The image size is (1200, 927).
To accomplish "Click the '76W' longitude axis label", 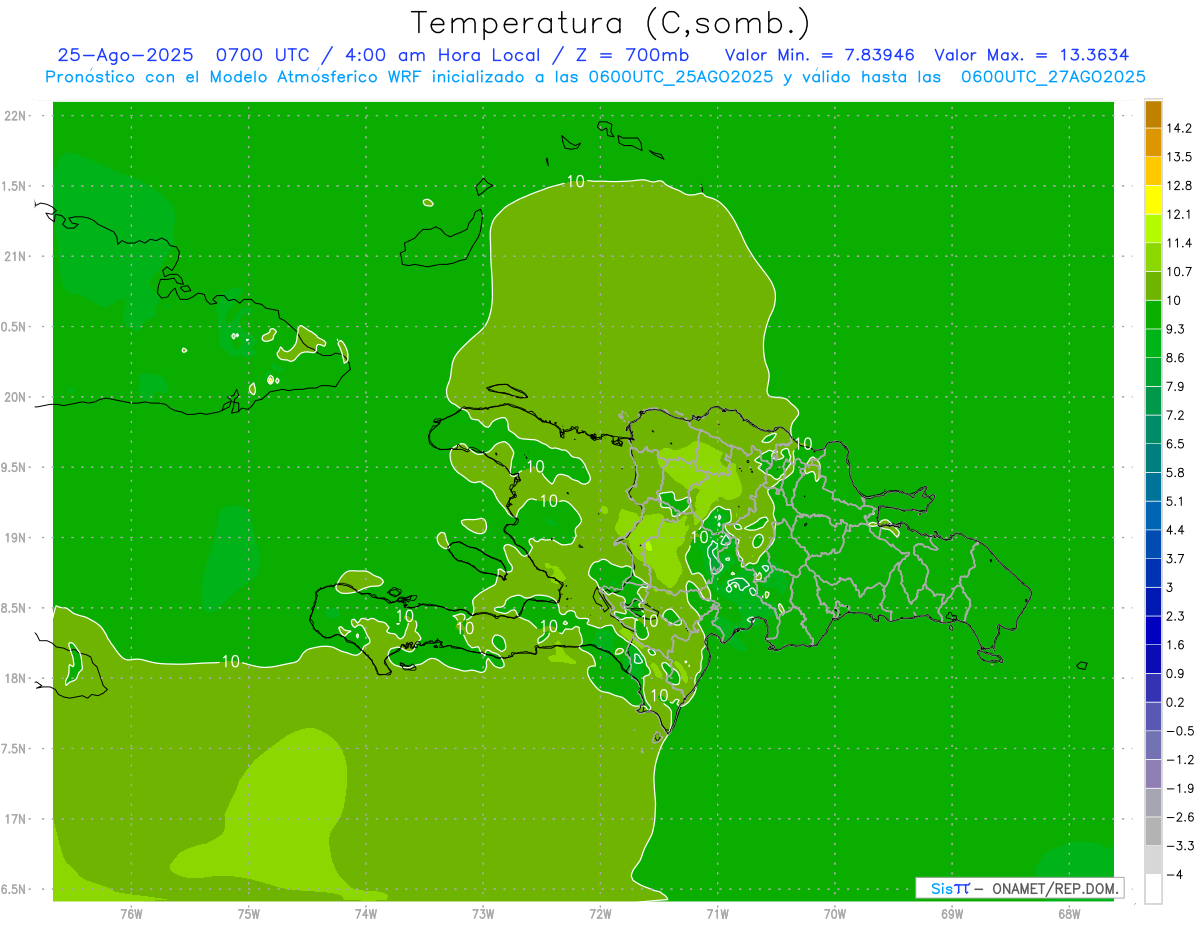I will [131, 914].
